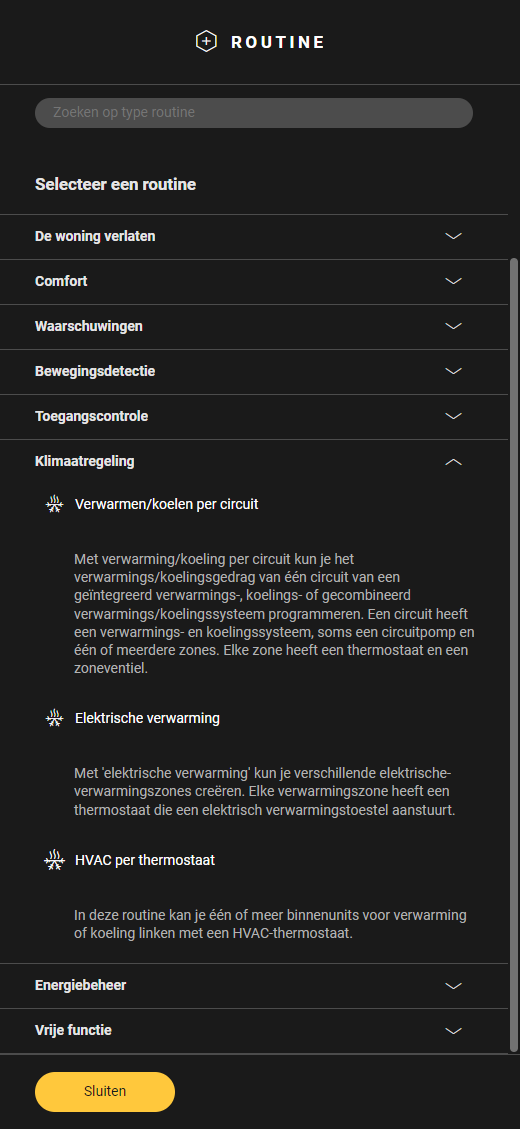Choose HVAC per thermostaat routine

(x=145, y=860)
